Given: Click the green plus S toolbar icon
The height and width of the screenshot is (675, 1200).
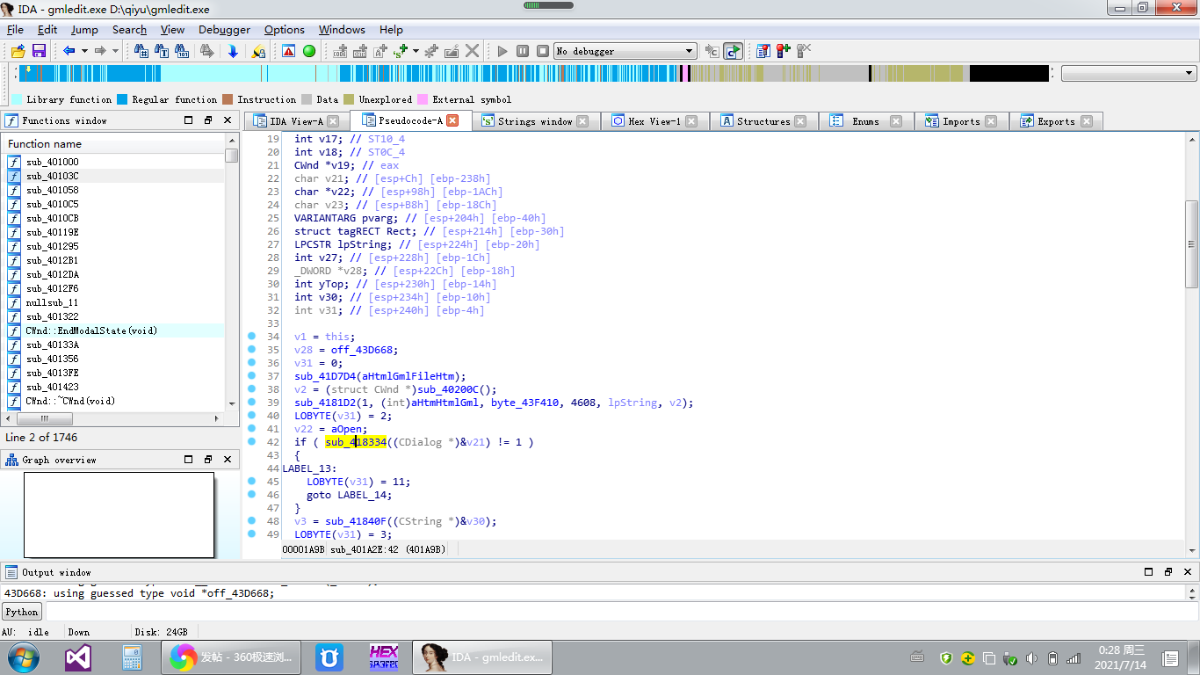Looking at the screenshot, I should click(x=401, y=51).
